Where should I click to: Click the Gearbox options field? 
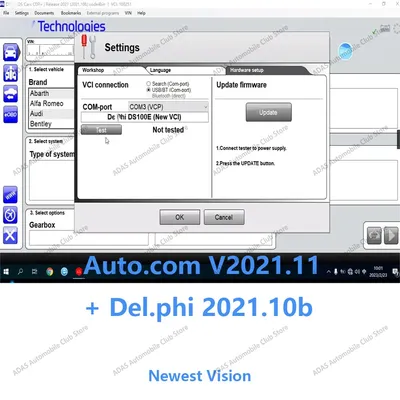(89, 238)
